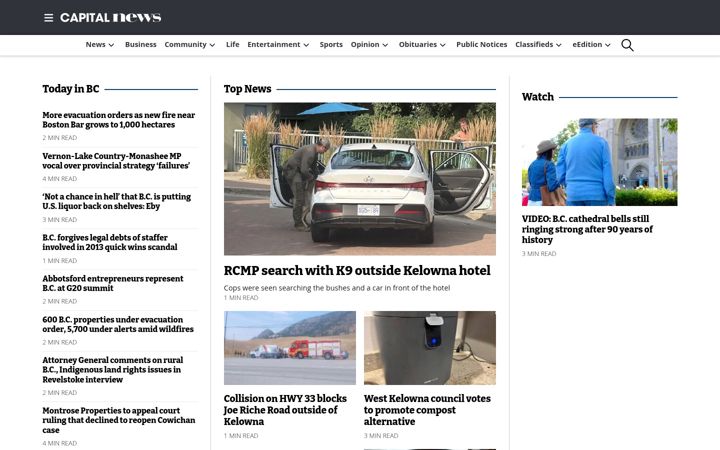The width and height of the screenshot is (720, 450).
Task: Open Montrose Properties Cowichan case article
Action: point(118,420)
